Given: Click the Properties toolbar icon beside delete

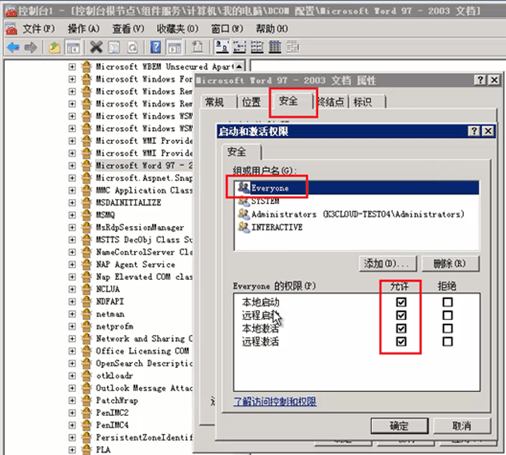Looking at the screenshot, I should pyautogui.click(x=114, y=47).
